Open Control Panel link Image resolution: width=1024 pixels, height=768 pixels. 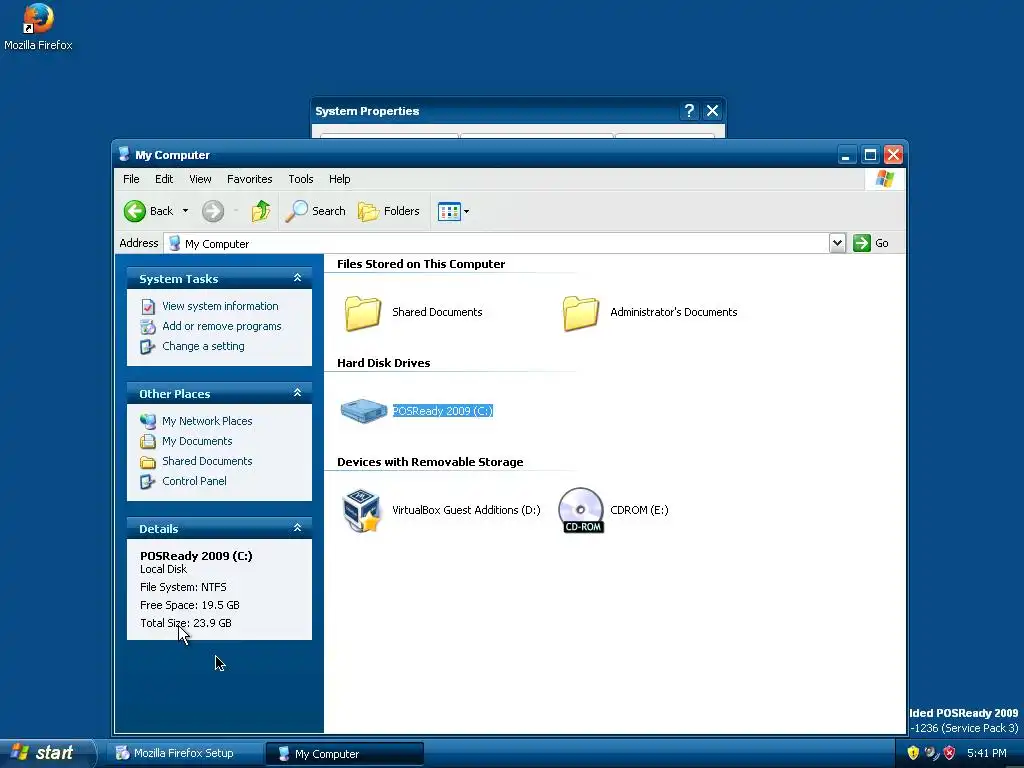click(x=194, y=481)
